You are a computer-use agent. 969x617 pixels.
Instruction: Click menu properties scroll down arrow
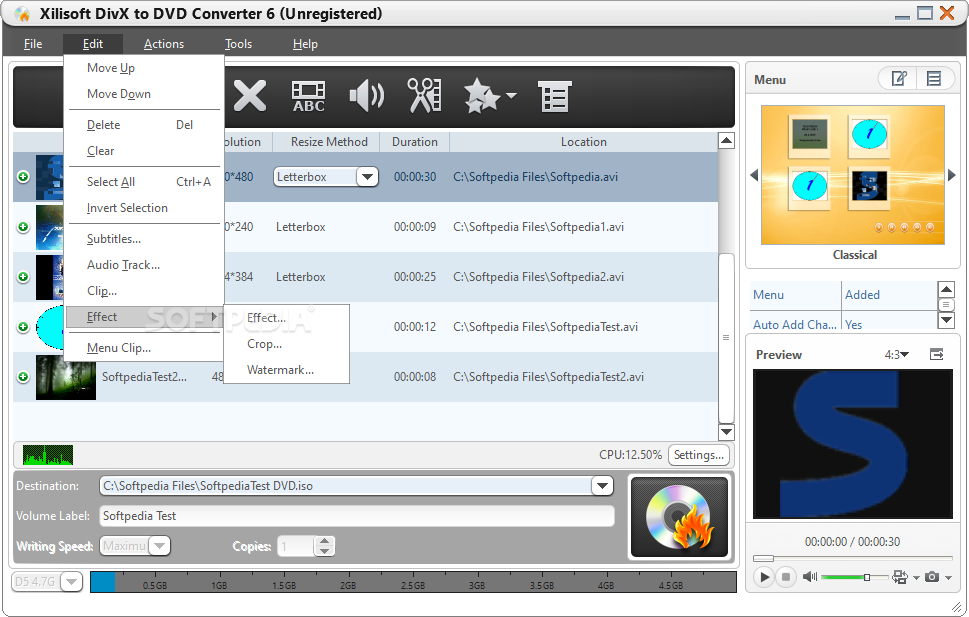pyautogui.click(x=946, y=320)
